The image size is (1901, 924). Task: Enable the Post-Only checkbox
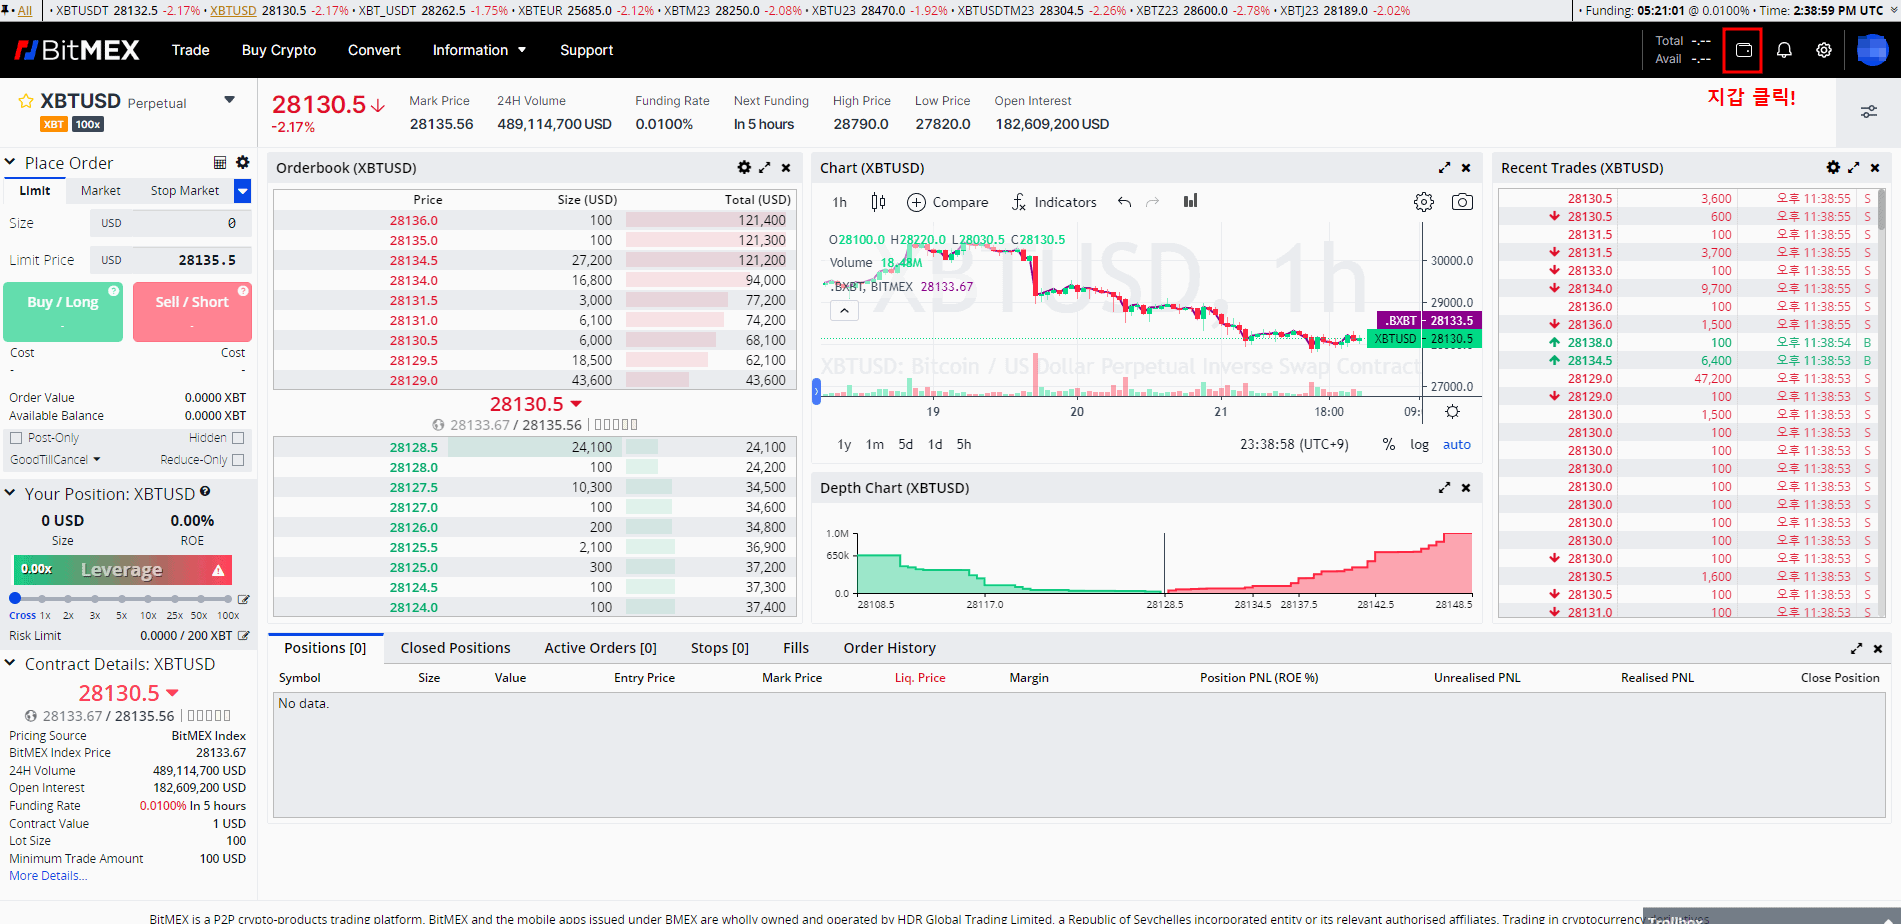(16, 438)
